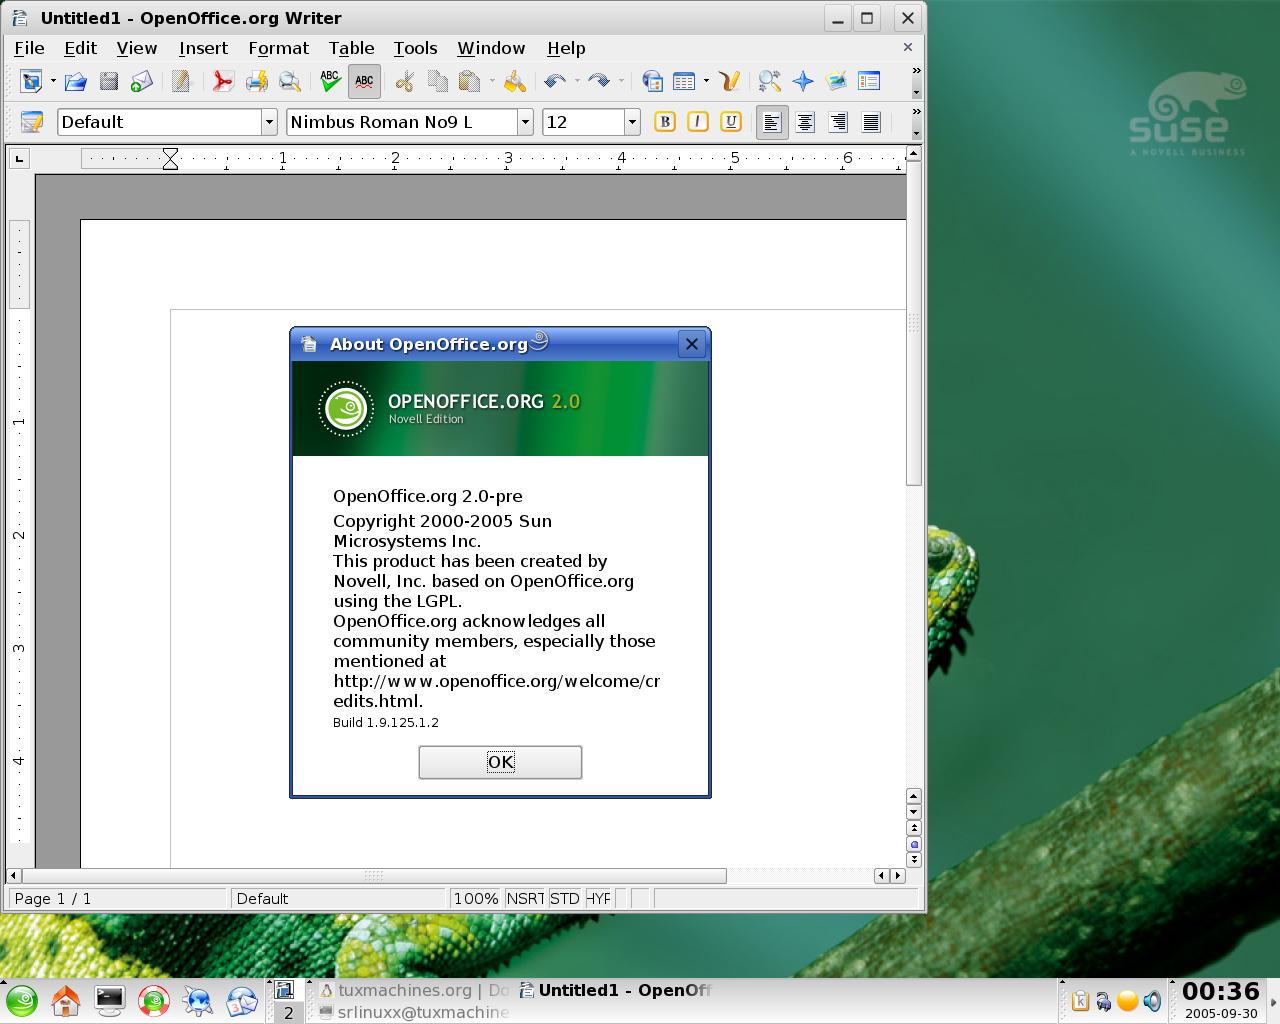The height and width of the screenshot is (1024, 1280).
Task: Open the Find & Replace binoculars icon
Action: click(769, 82)
